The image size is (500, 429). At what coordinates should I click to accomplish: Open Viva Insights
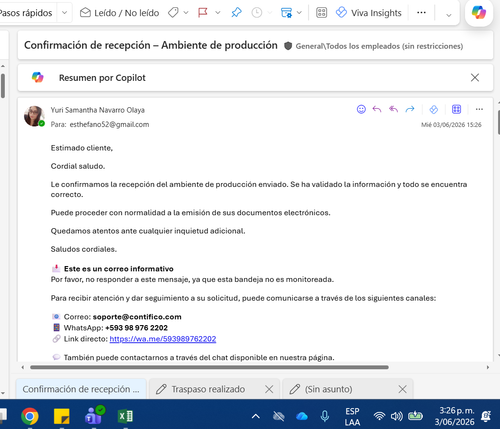click(369, 13)
